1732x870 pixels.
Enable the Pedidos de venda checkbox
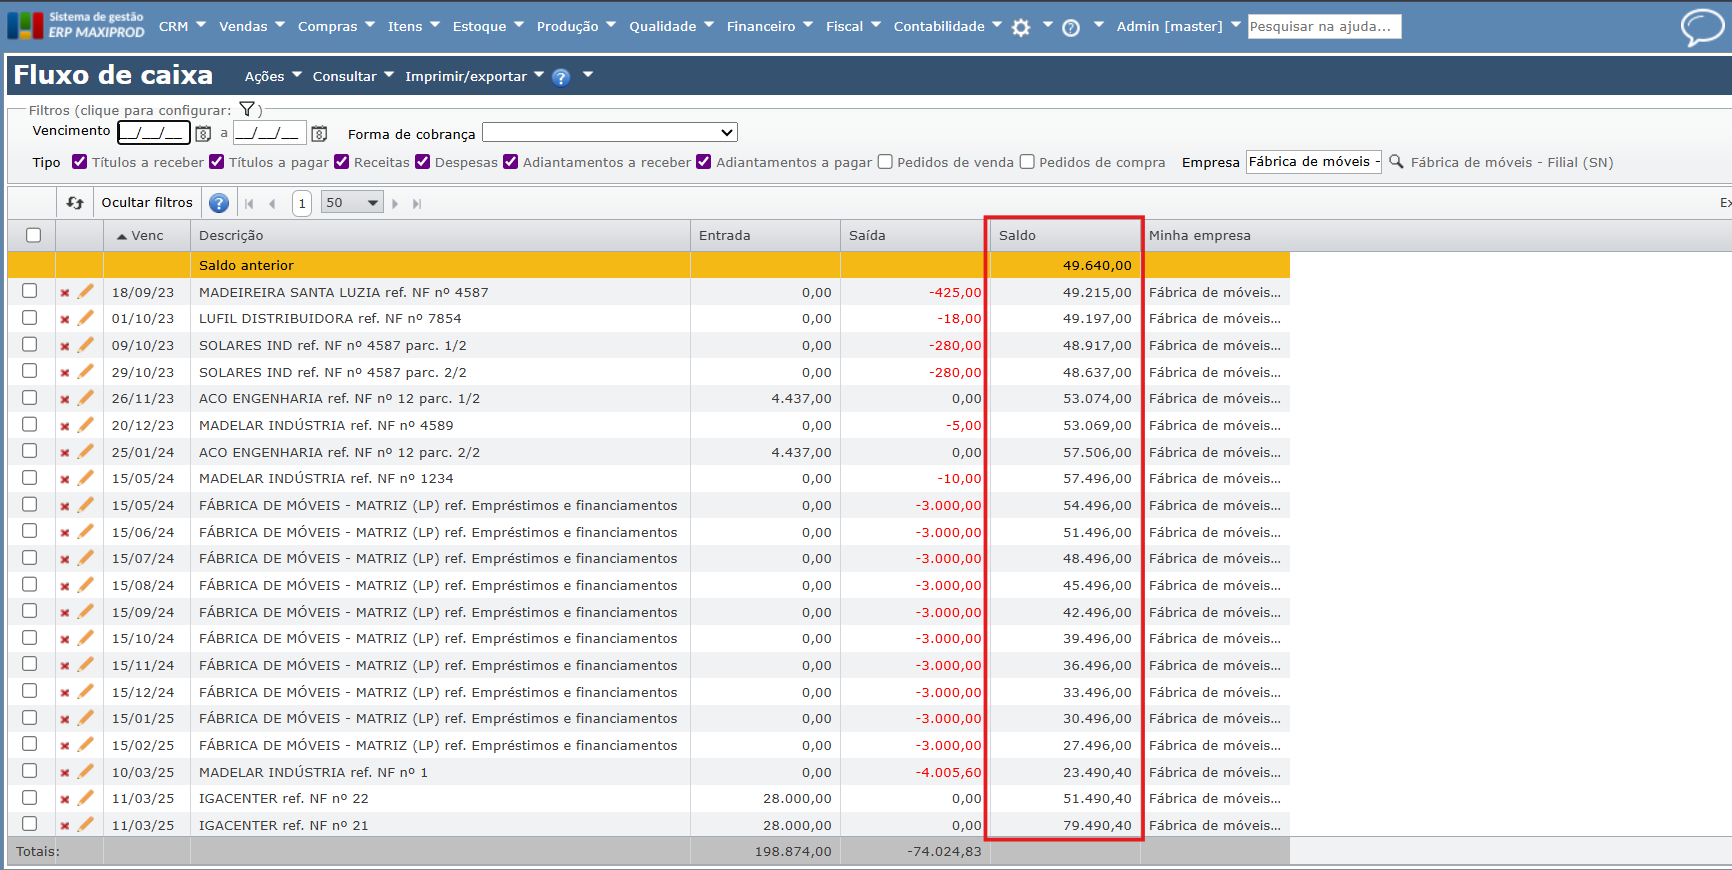click(885, 162)
